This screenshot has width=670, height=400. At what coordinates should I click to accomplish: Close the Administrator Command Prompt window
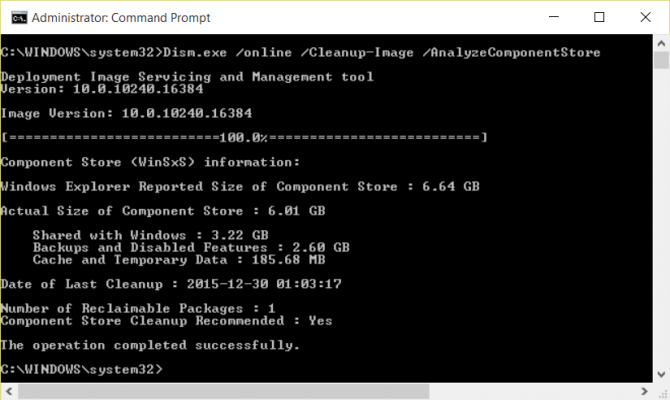pyautogui.click(x=643, y=17)
